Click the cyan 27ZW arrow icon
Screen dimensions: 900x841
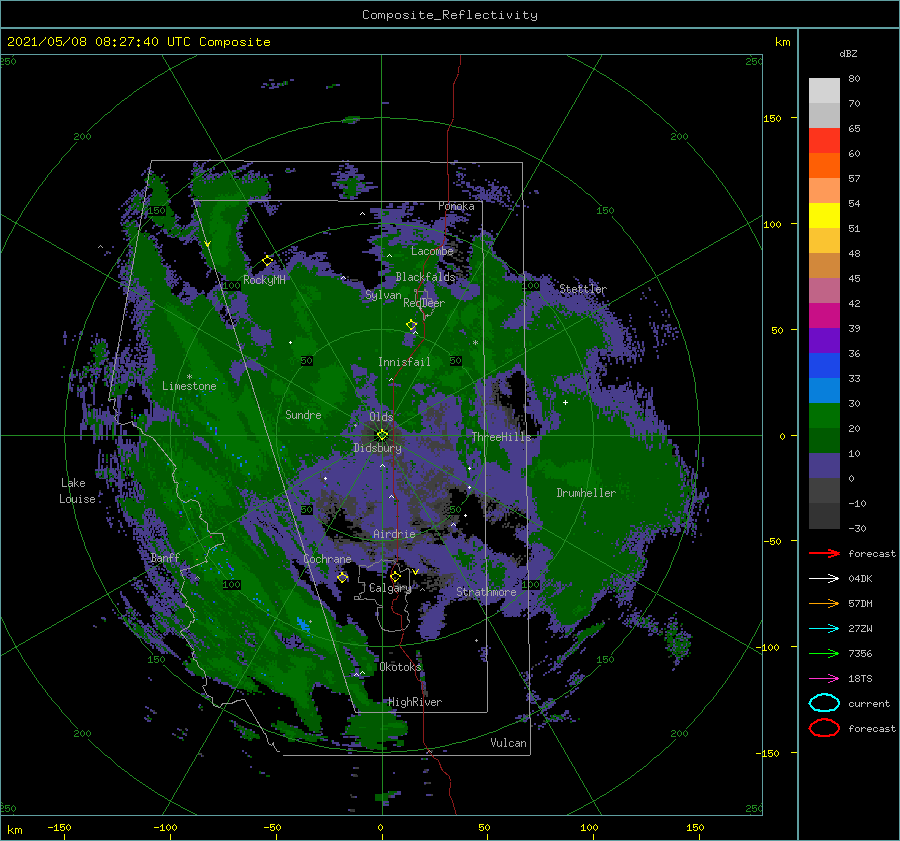[824, 629]
